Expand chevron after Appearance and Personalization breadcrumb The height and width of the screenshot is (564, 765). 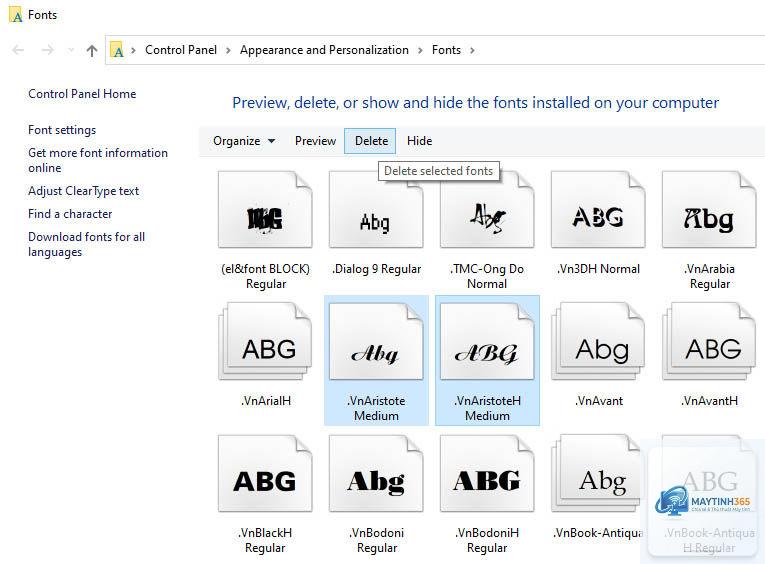(420, 50)
